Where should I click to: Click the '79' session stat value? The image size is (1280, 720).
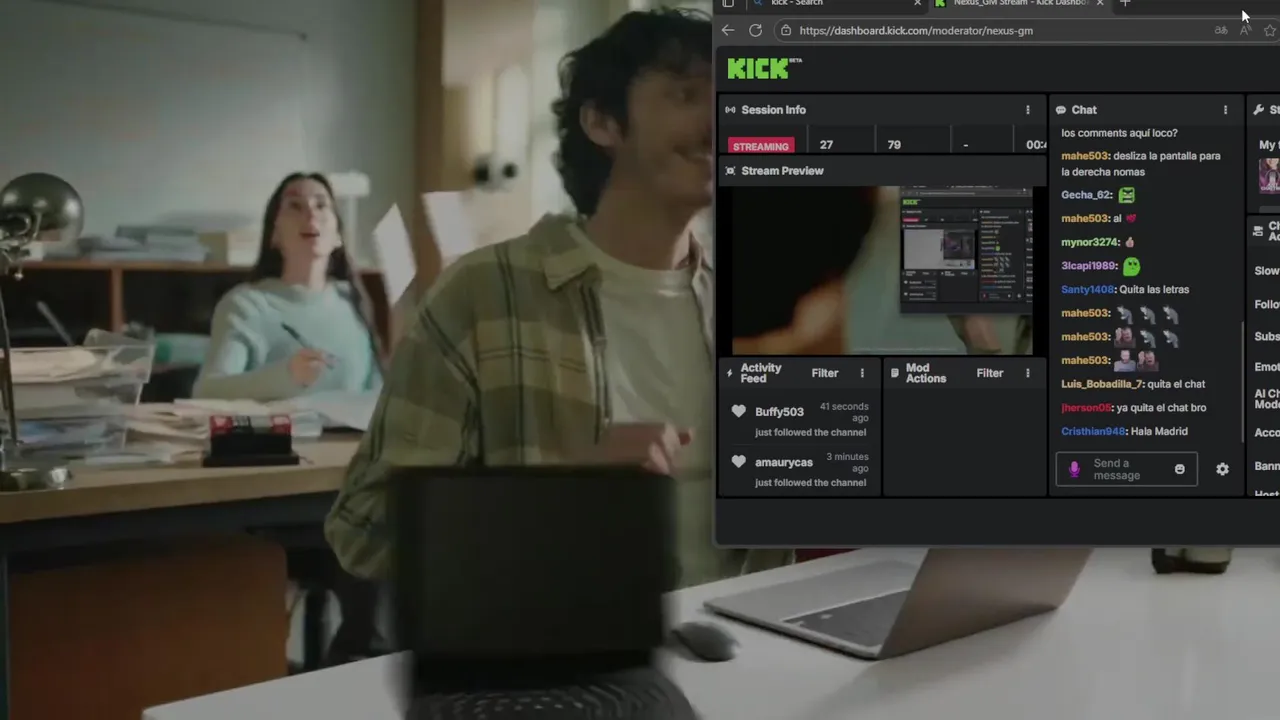(894, 145)
